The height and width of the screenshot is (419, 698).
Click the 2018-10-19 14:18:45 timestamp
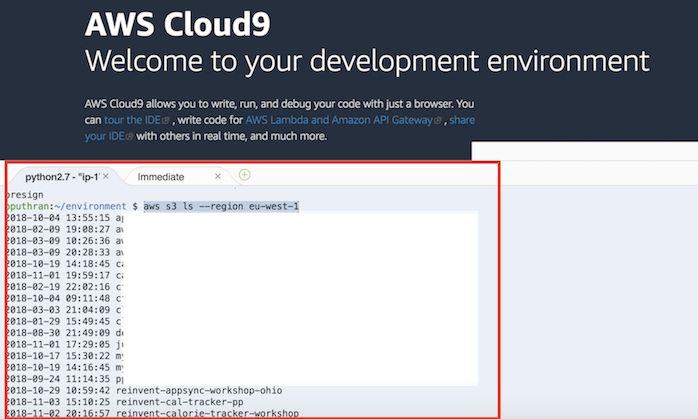tap(58, 264)
